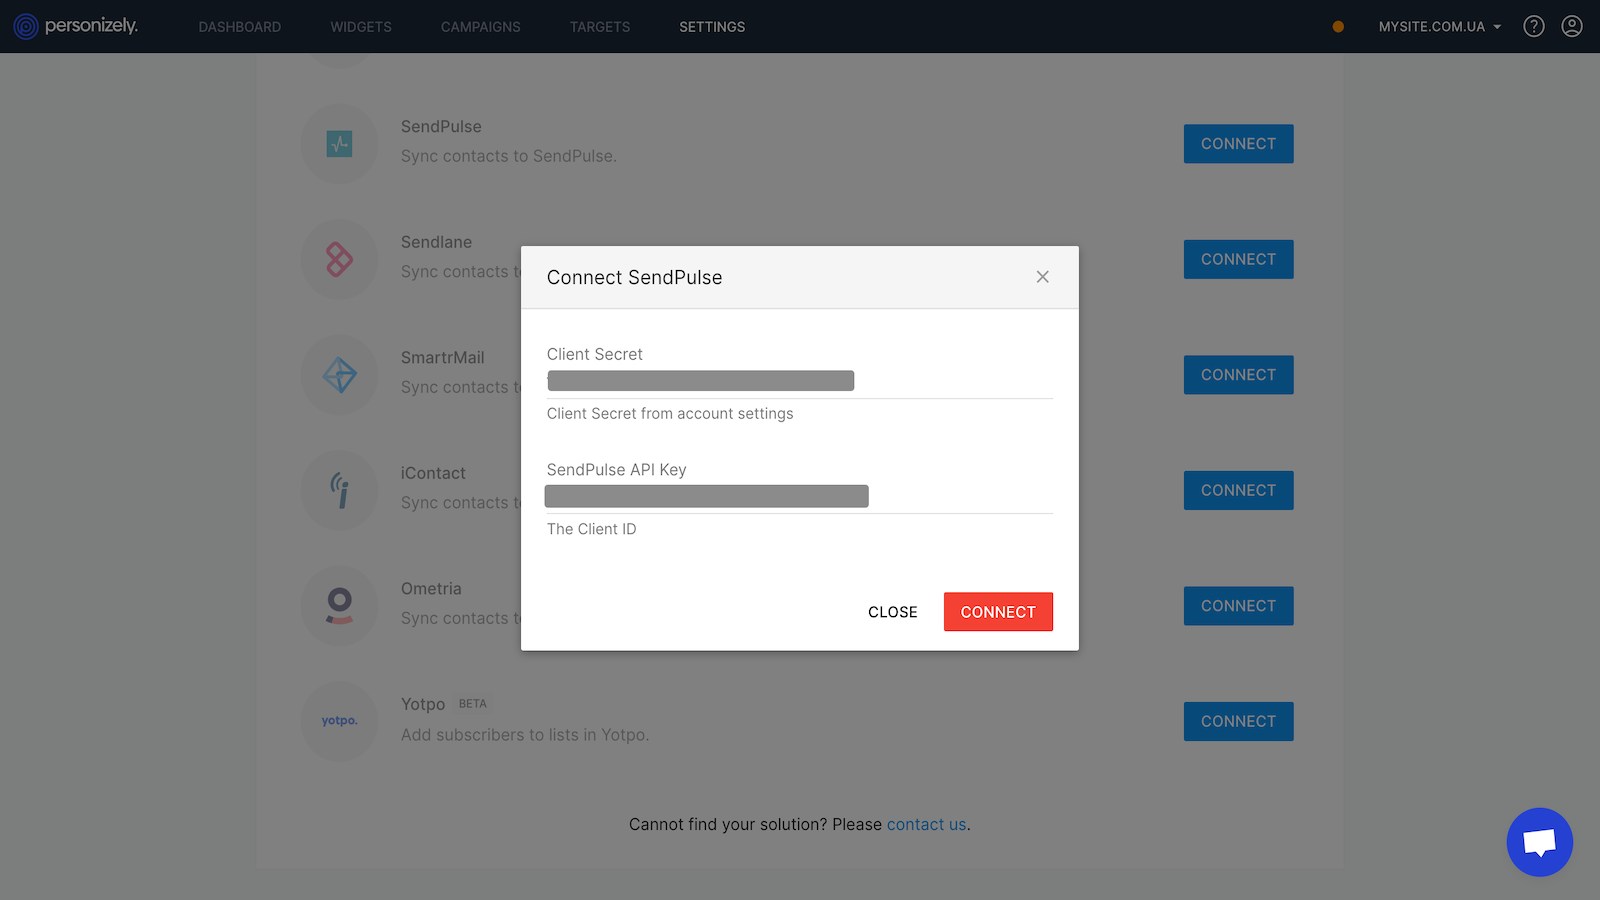Click the SmartrMail integration icon
The width and height of the screenshot is (1600, 900).
(x=340, y=375)
